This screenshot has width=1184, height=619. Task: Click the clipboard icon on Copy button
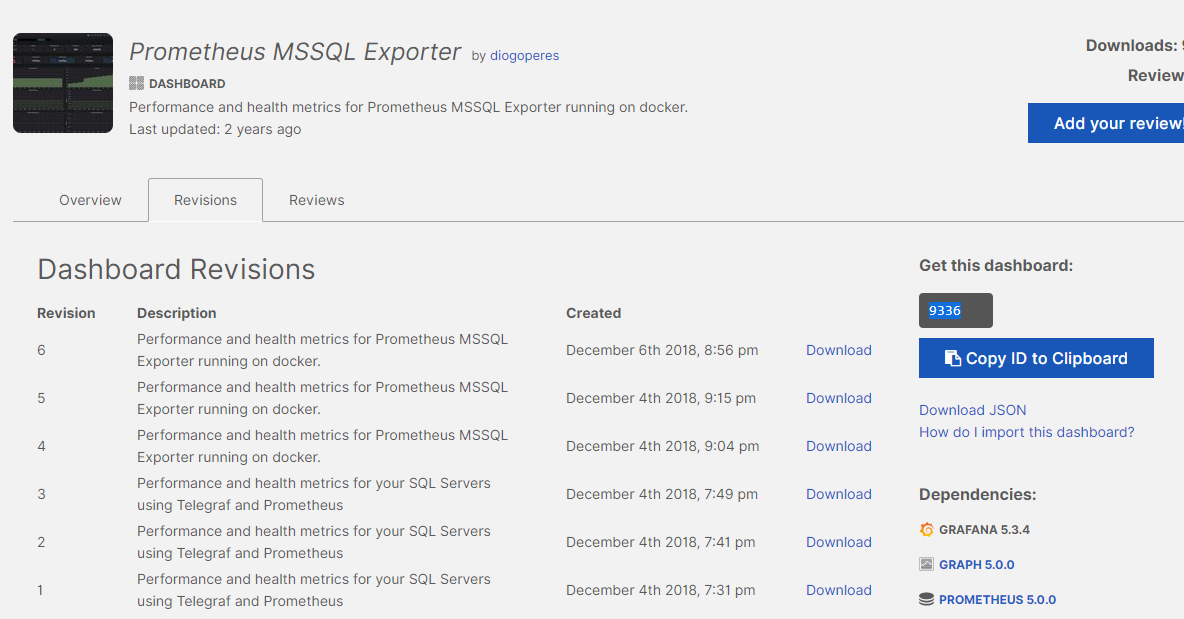click(x=953, y=359)
